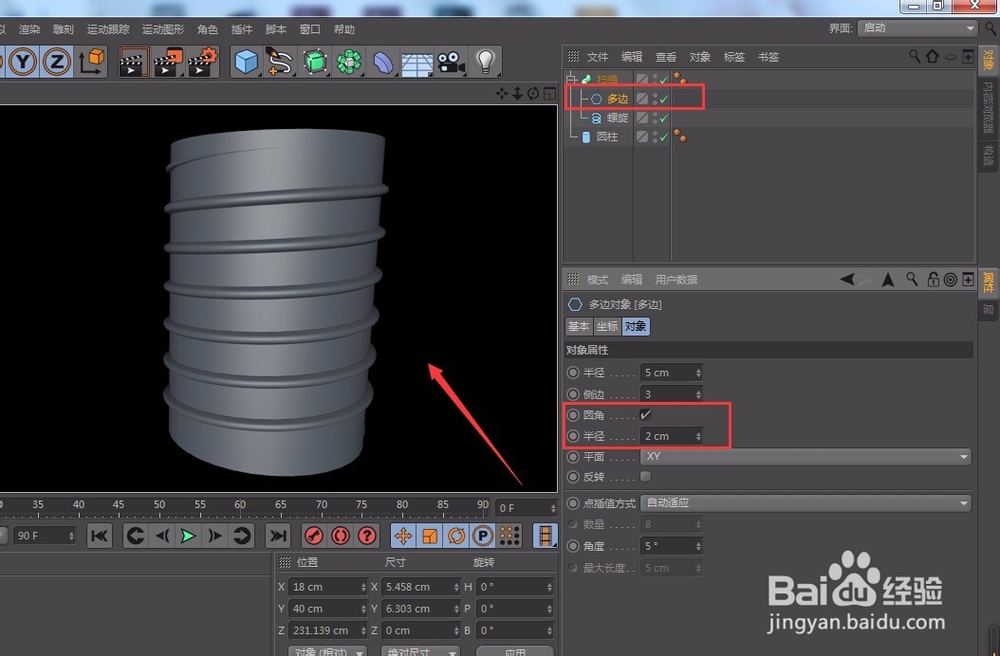Render the active view clapperboard icon
This screenshot has width=1000, height=656.
[134, 62]
